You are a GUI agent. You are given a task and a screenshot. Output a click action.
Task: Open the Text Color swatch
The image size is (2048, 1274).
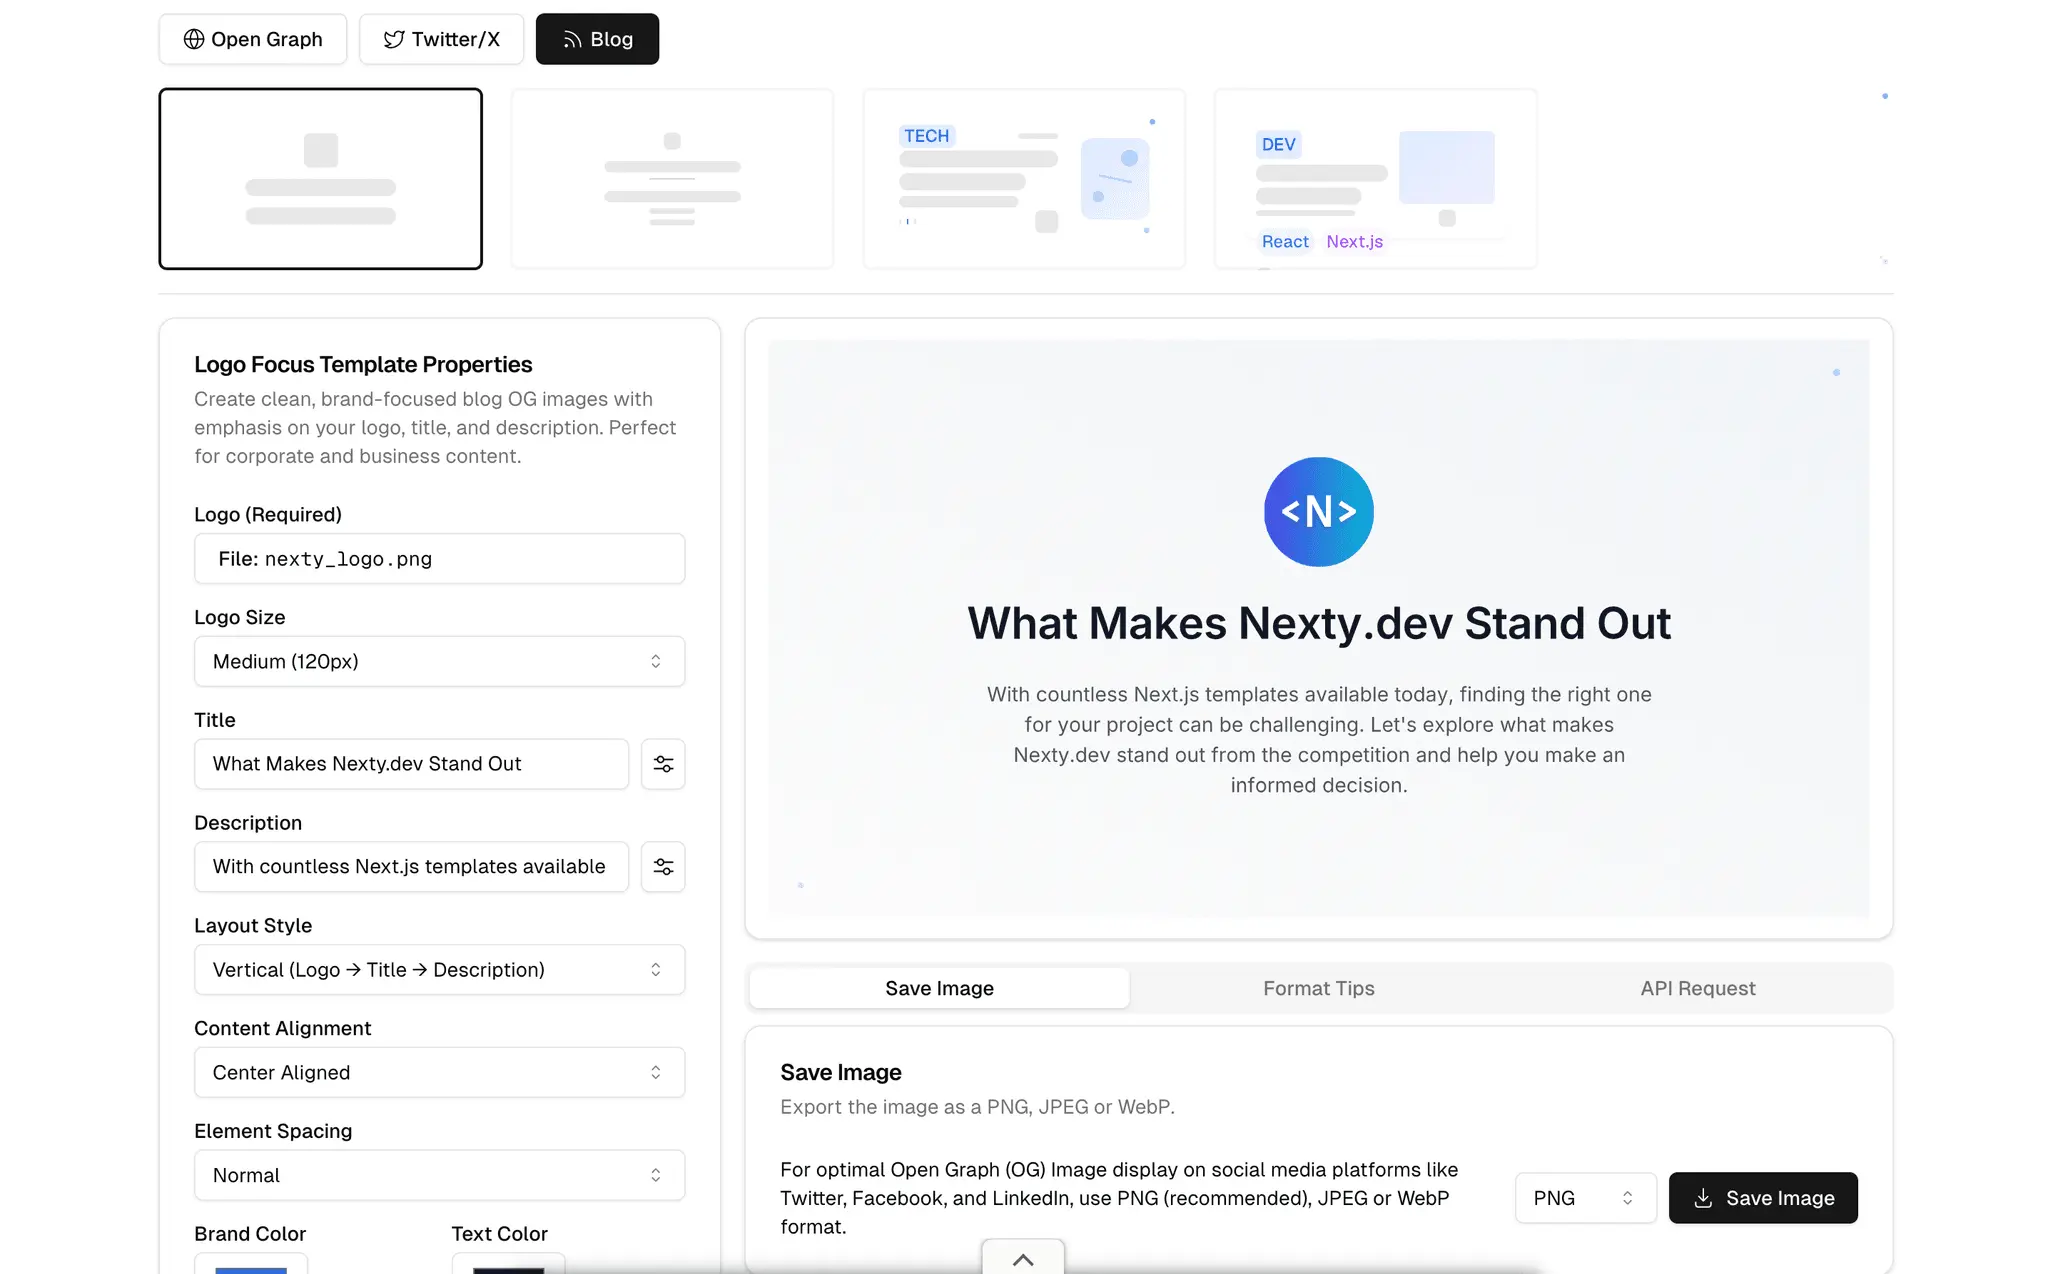[508, 1264]
